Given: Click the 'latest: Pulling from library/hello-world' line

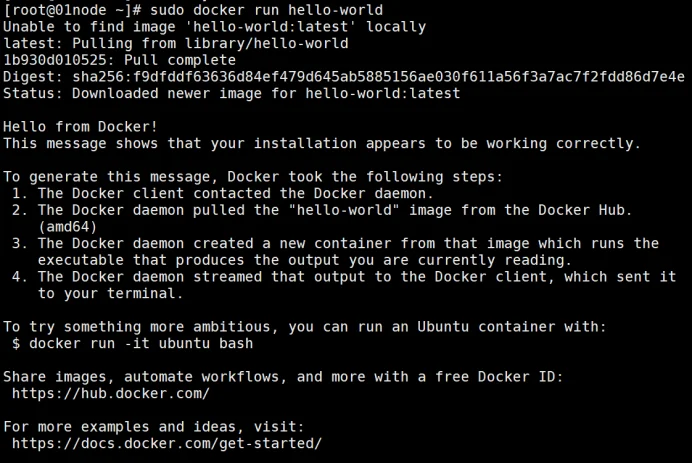Looking at the screenshot, I should [175, 44].
